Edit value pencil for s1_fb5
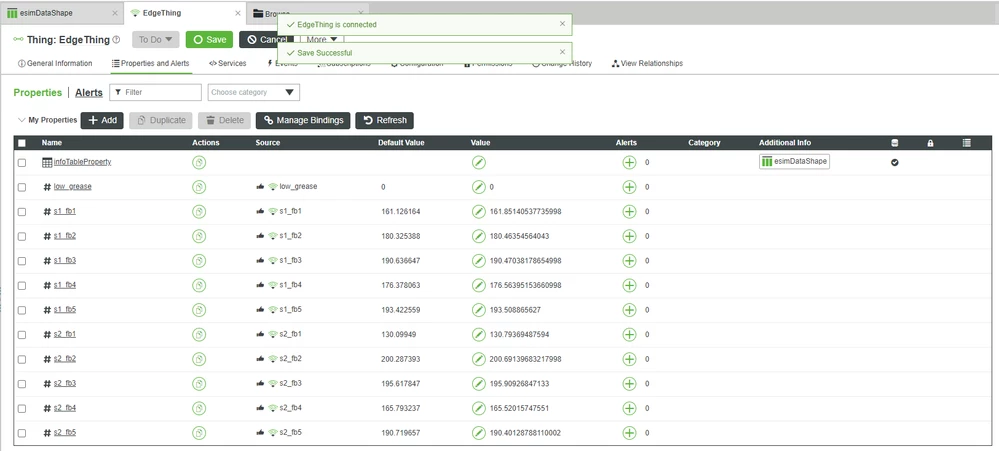Screen dimensions: 999x451 (478, 310)
